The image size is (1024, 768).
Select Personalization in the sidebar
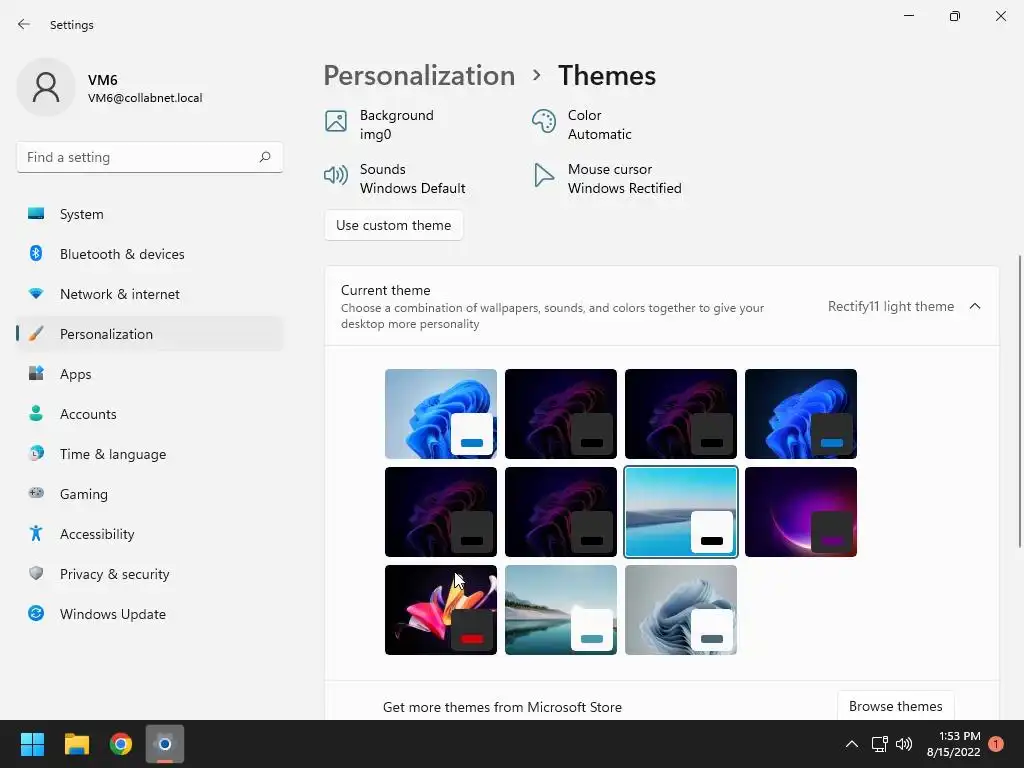tap(150, 334)
